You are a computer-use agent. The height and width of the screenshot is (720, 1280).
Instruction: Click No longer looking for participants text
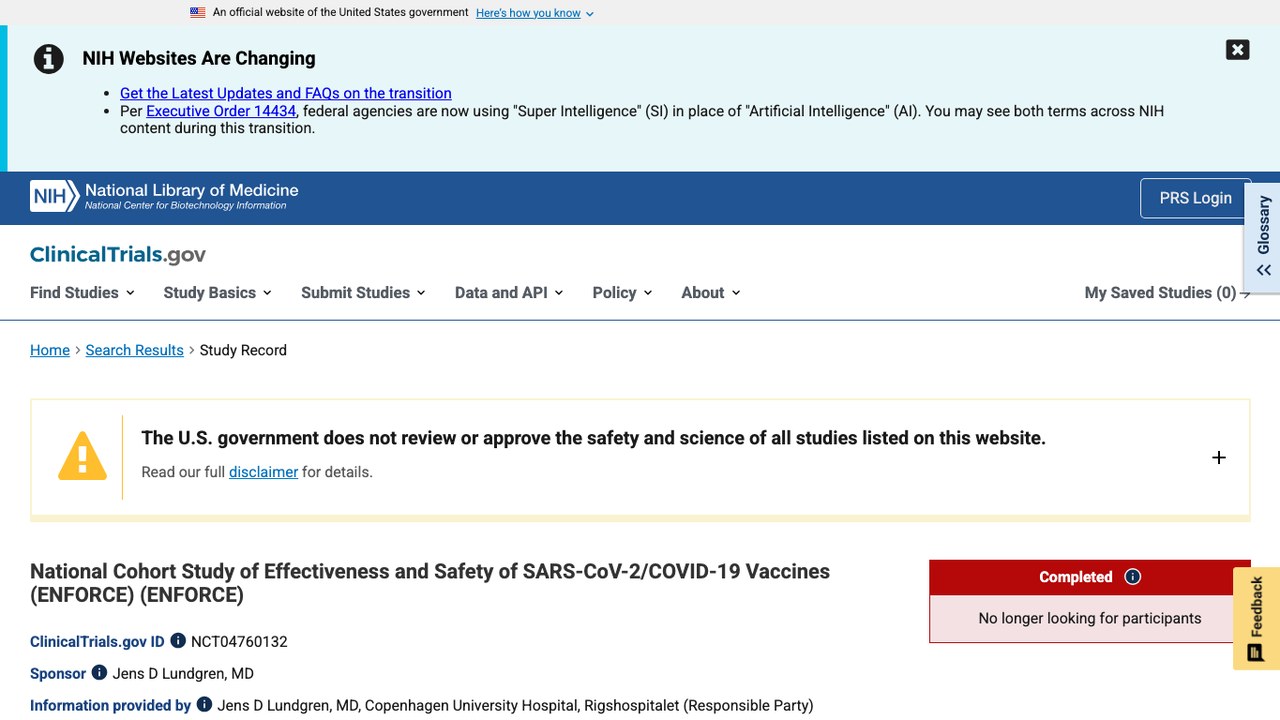coord(1090,618)
